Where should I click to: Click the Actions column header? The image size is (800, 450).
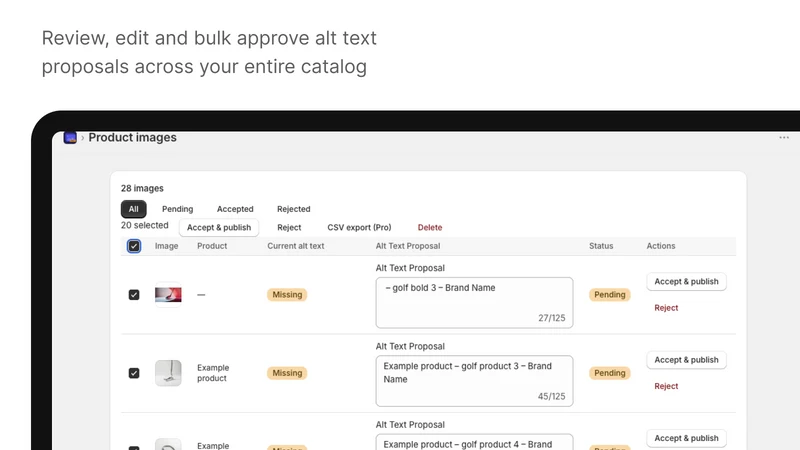pyautogui.click(x=661, y=246)
